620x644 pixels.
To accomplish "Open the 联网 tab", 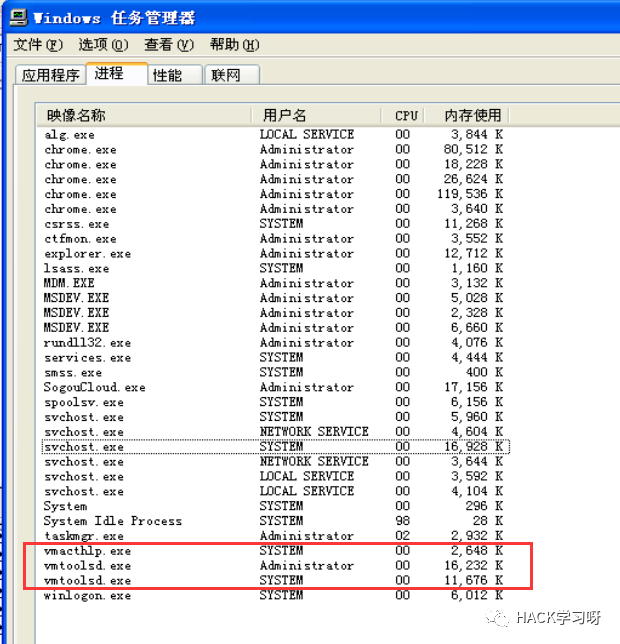I will tap(232, 75).
